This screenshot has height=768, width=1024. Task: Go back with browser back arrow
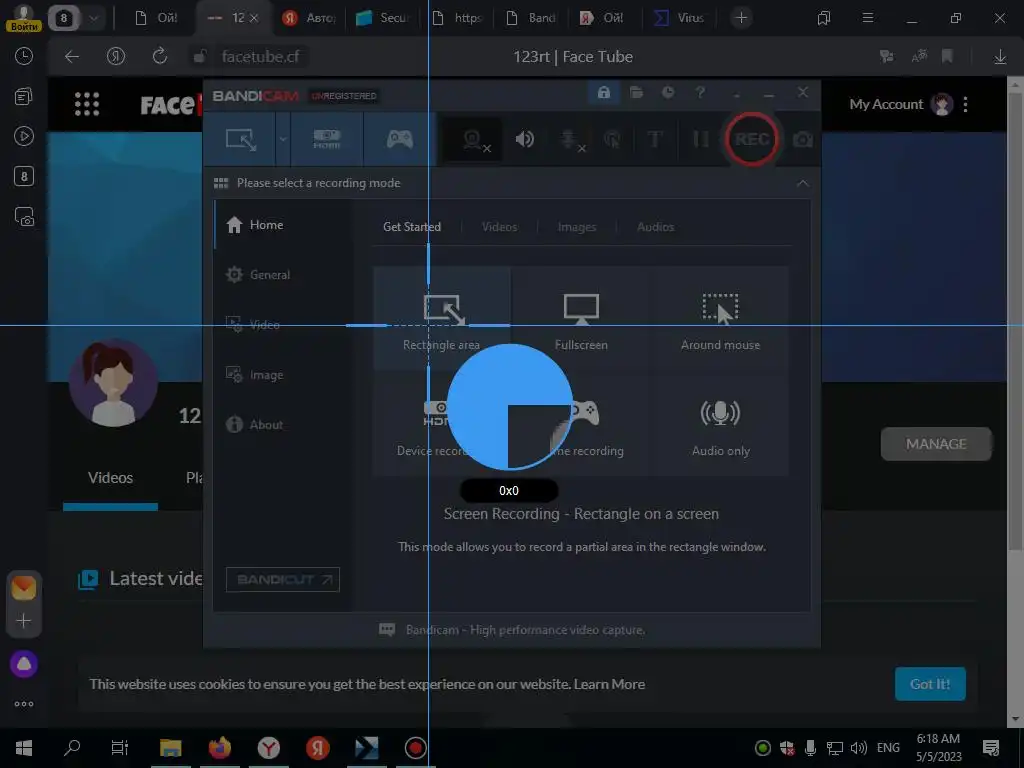72,57
